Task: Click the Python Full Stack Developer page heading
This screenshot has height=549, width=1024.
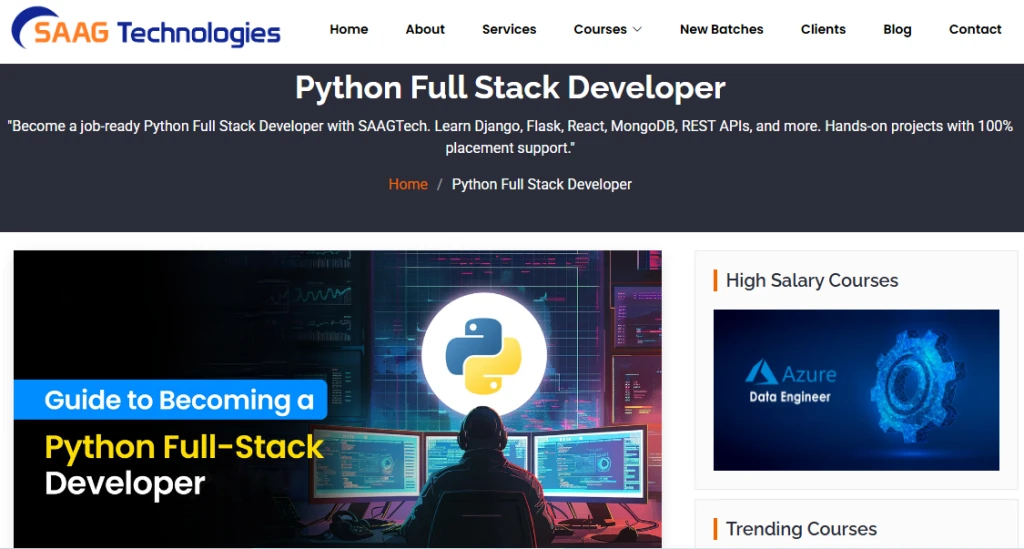Action: 510,87
